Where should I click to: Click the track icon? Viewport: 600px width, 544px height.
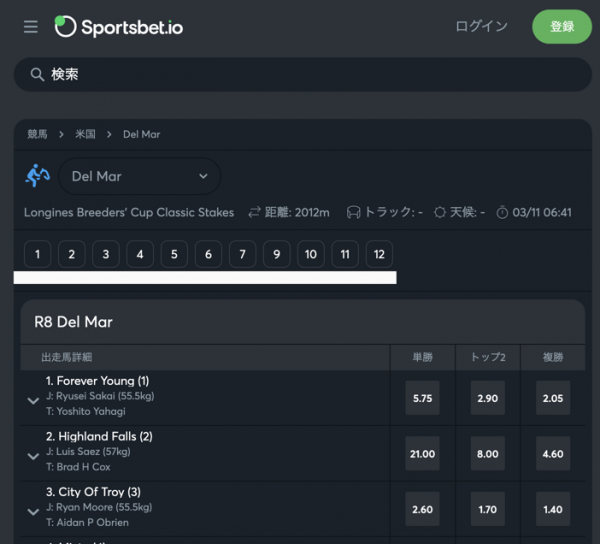tap(353, 213)
